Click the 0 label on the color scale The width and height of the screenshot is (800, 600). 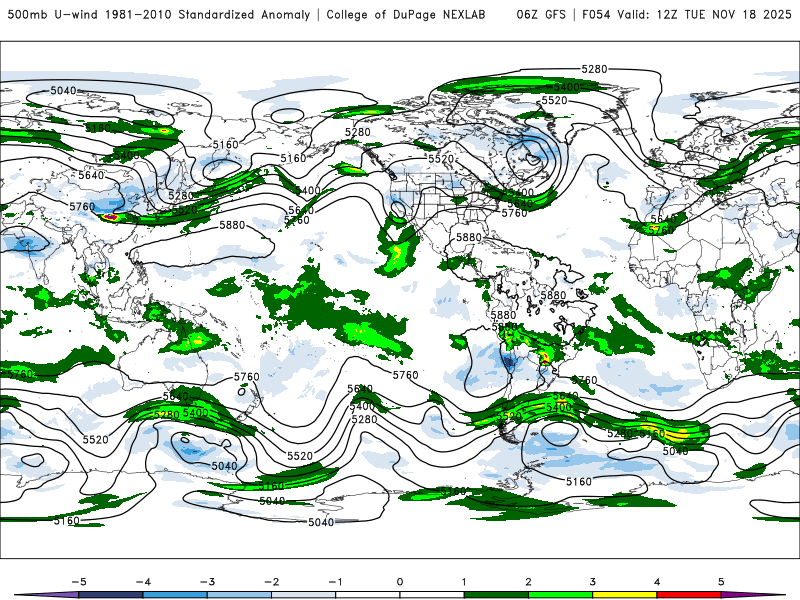[x=400, y=582]
